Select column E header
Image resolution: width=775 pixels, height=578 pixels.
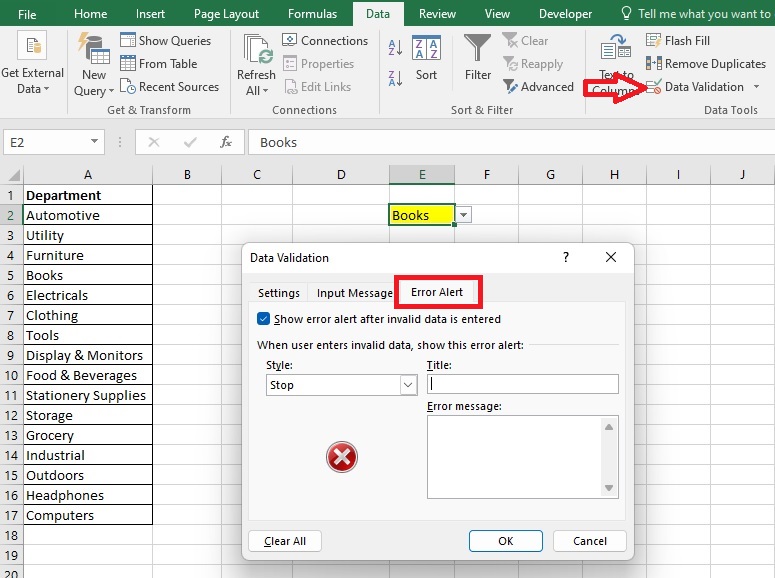point(422,175)
